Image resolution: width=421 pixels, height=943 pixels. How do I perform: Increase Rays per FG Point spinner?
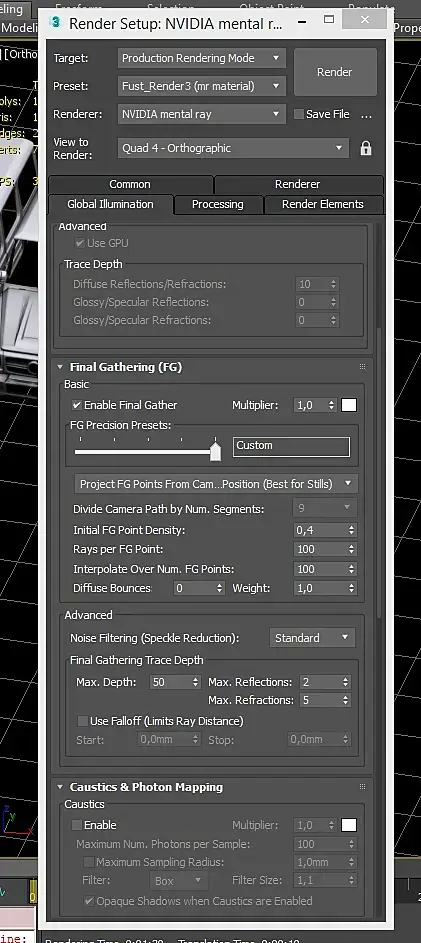click(351, 546)
